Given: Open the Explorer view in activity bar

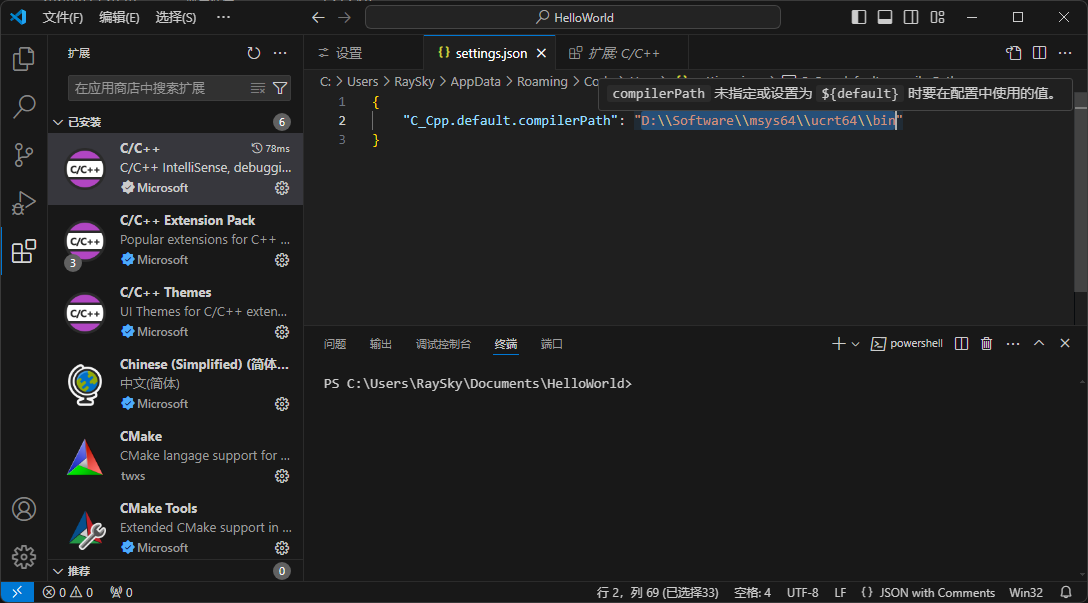Looking at the screenshot, I should tap(24, 59).
